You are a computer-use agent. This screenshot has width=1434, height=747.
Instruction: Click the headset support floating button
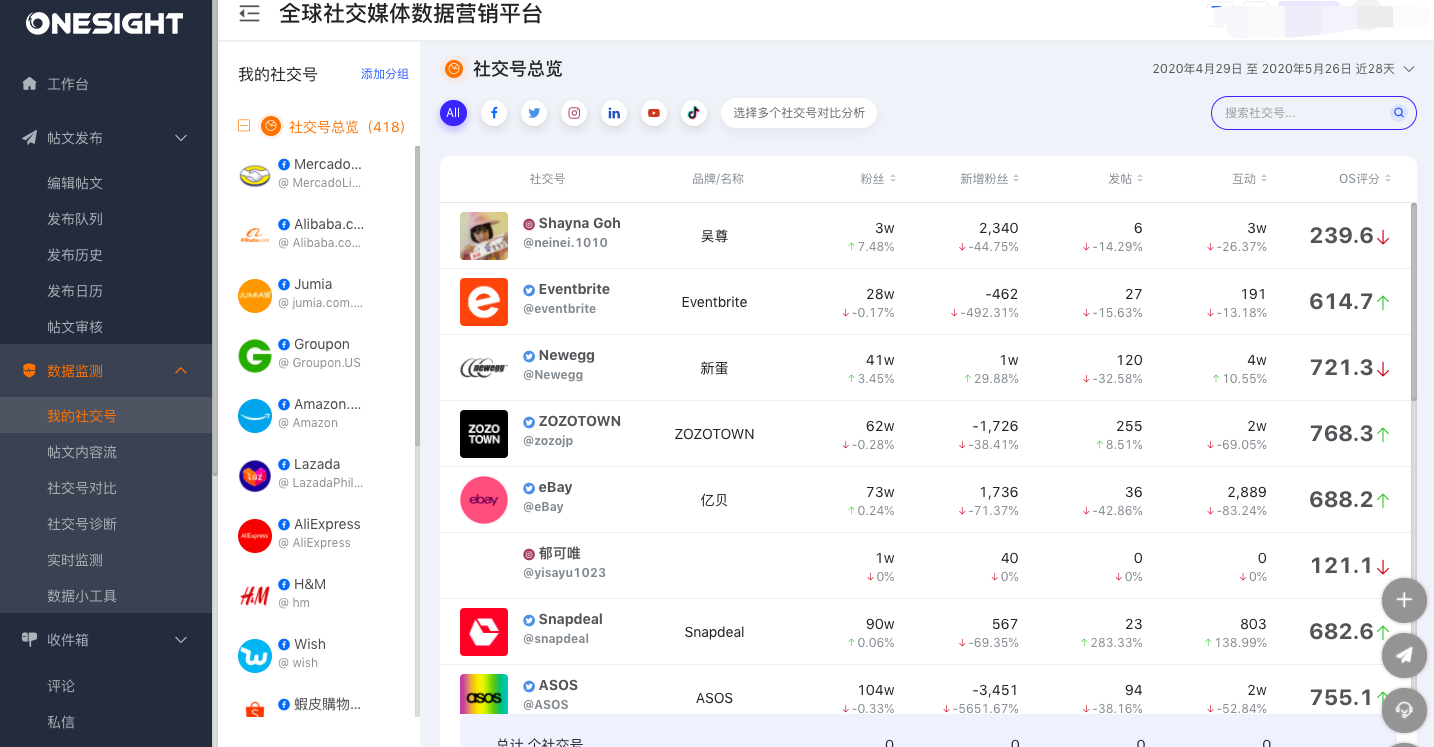tap(1404, 710)
